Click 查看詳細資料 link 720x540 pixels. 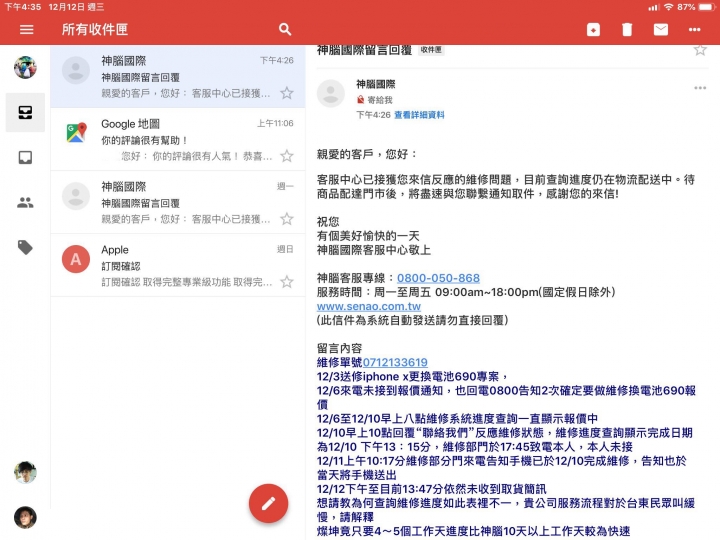coord(419,115)
